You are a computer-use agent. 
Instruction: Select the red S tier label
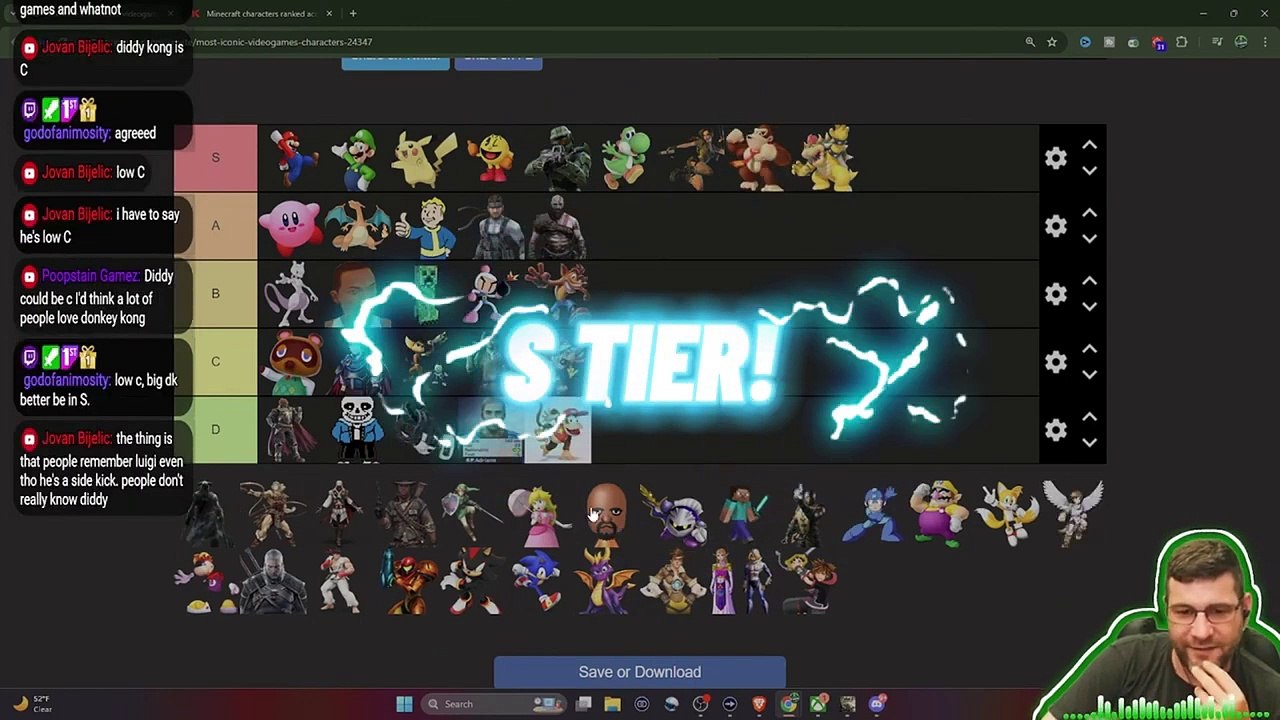click(215, 158)
